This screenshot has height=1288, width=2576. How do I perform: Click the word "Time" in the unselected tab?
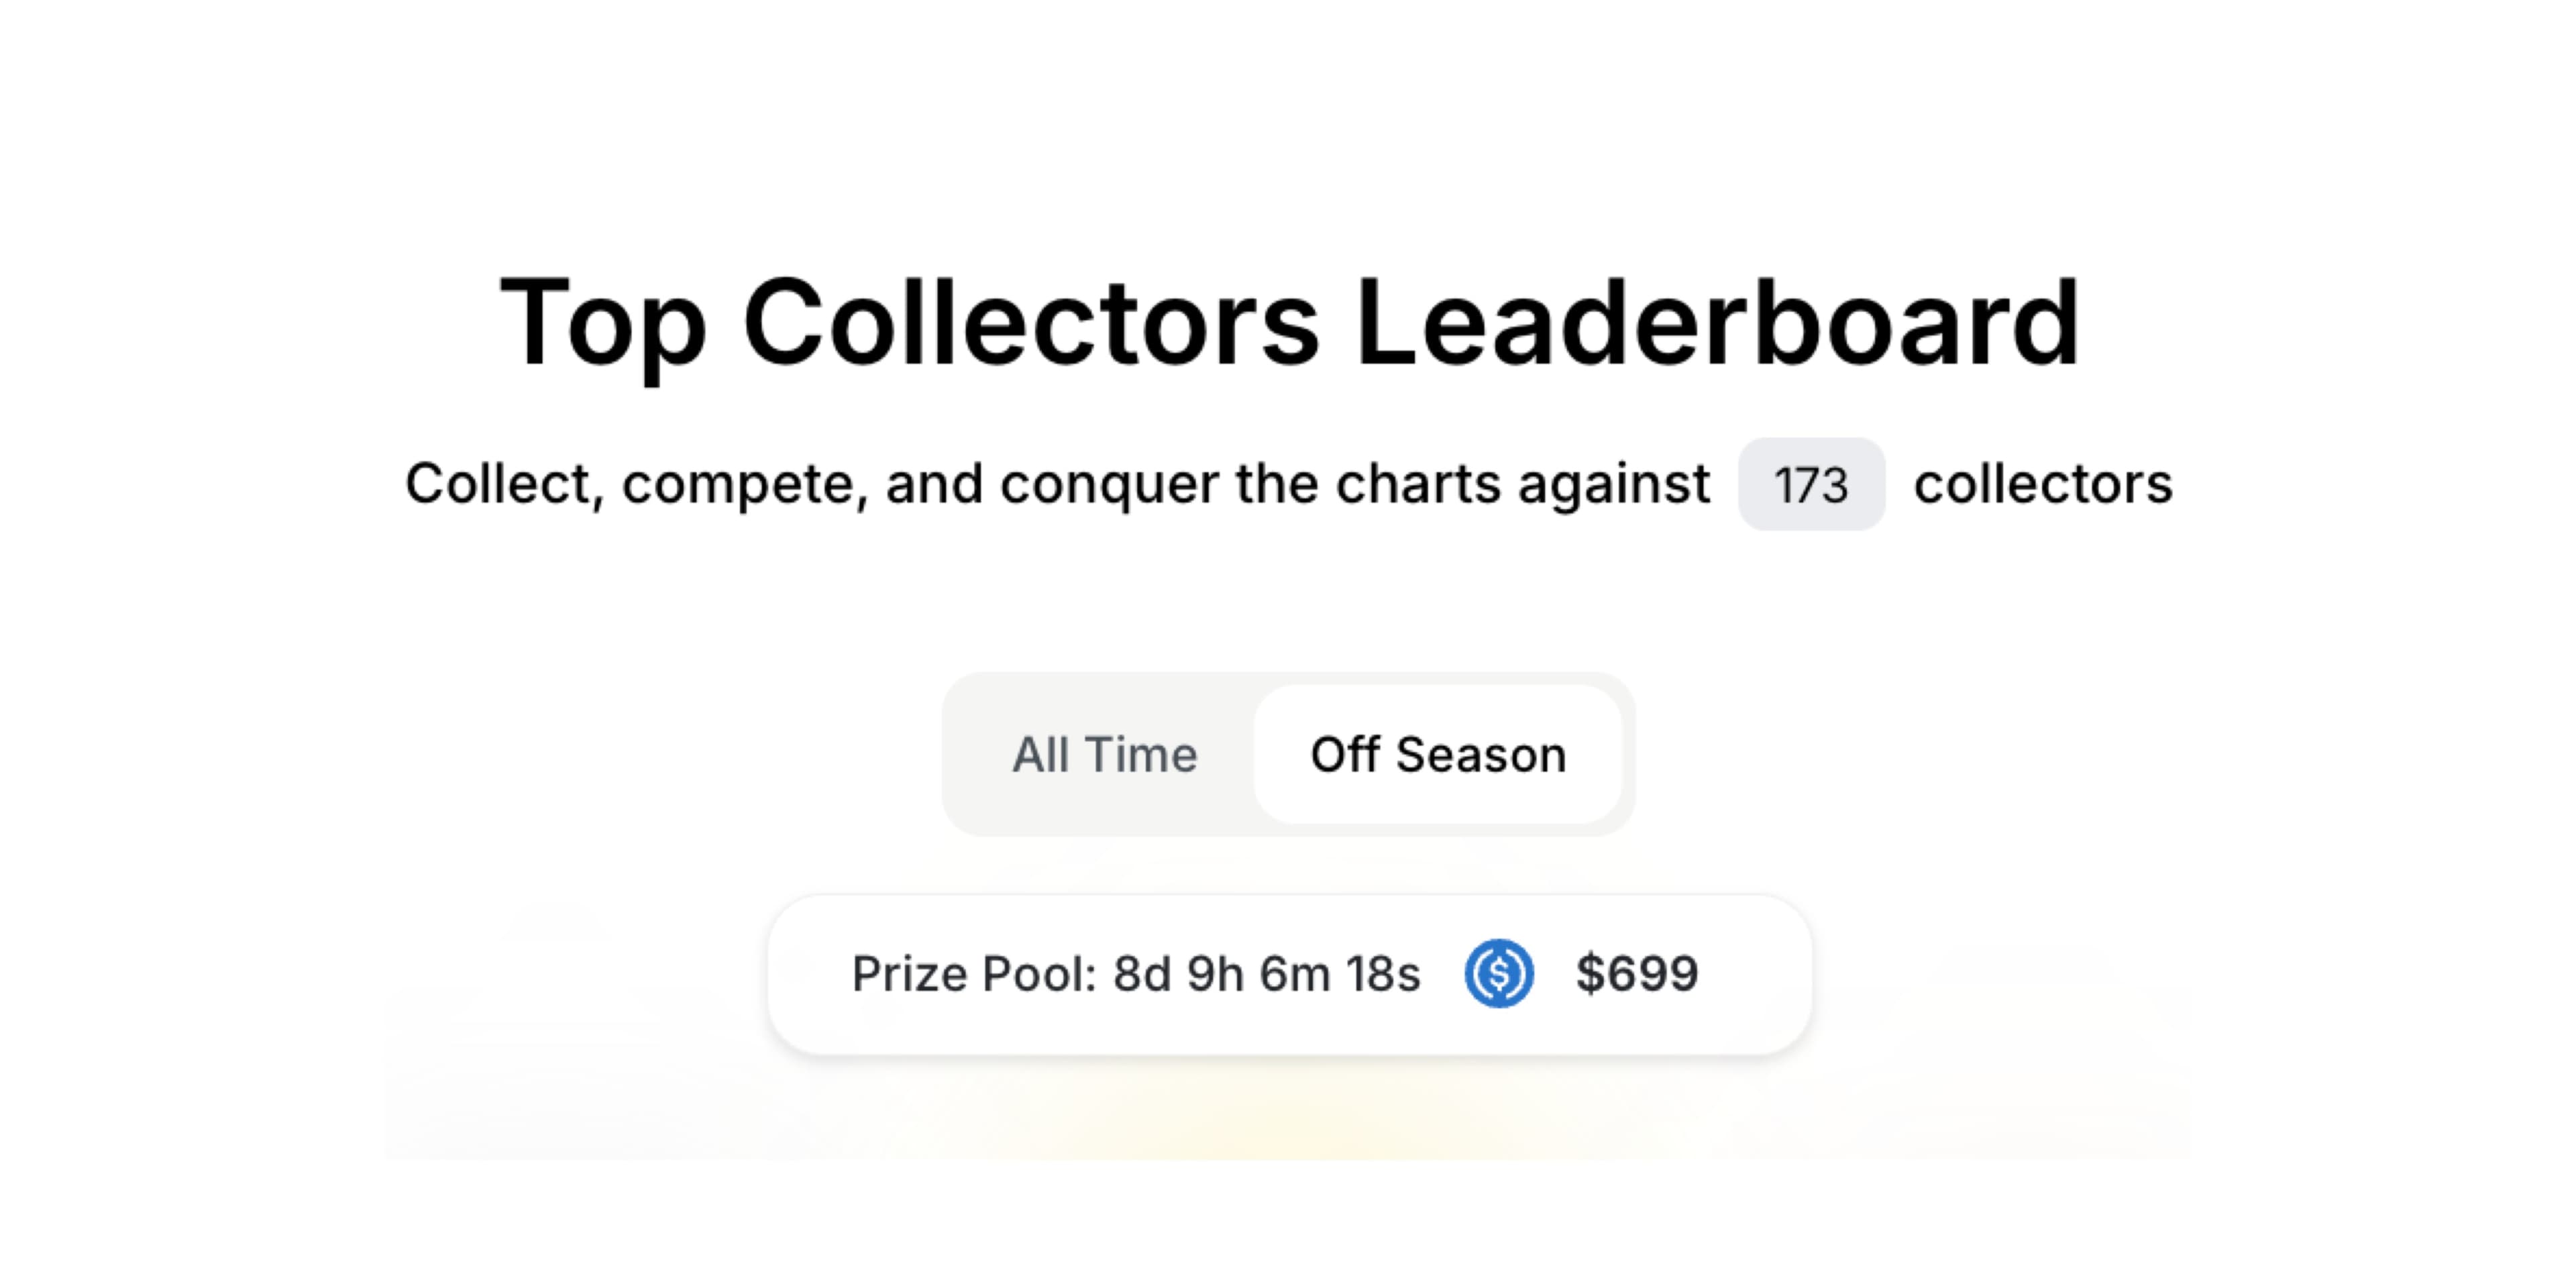pos(1141,754)
